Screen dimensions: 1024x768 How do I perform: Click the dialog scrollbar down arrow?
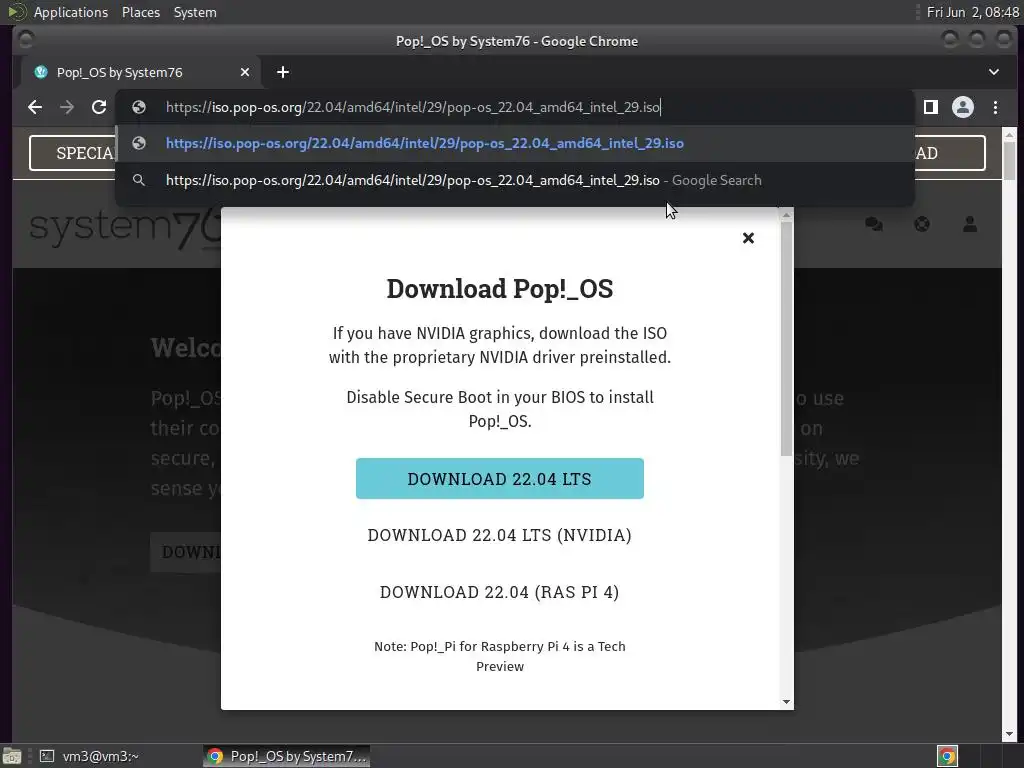786,702
